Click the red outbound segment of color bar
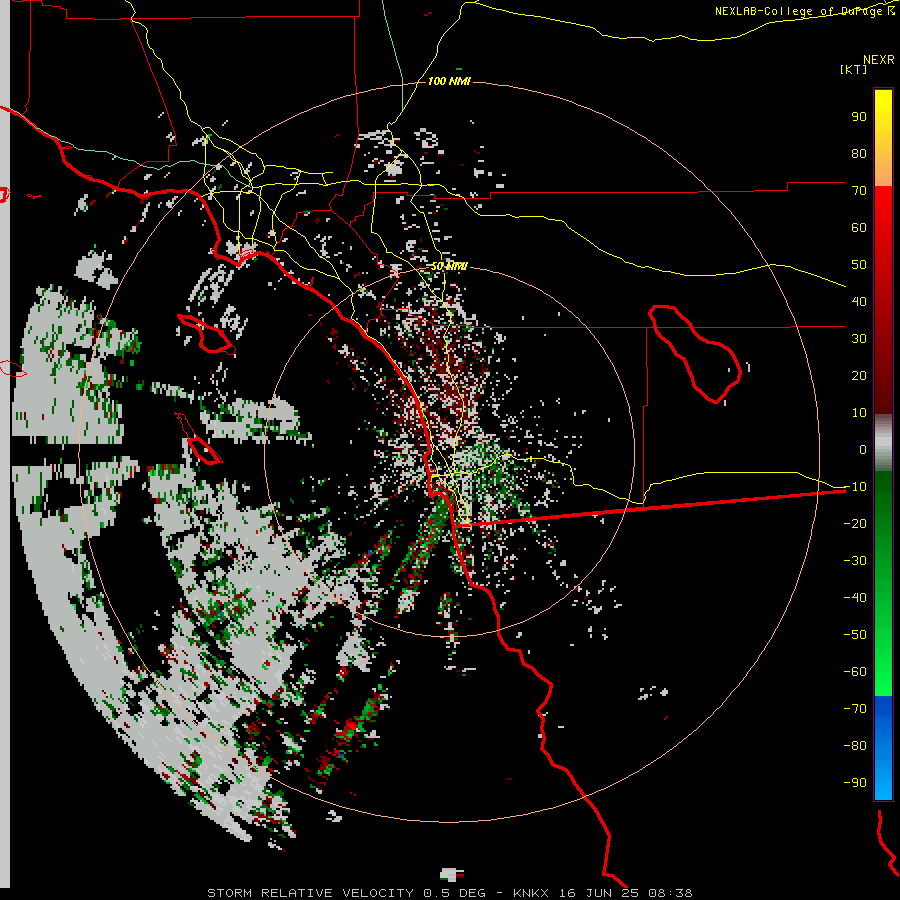Image resolution: width=900 pixels, height=900 pixels. [883, 300]
